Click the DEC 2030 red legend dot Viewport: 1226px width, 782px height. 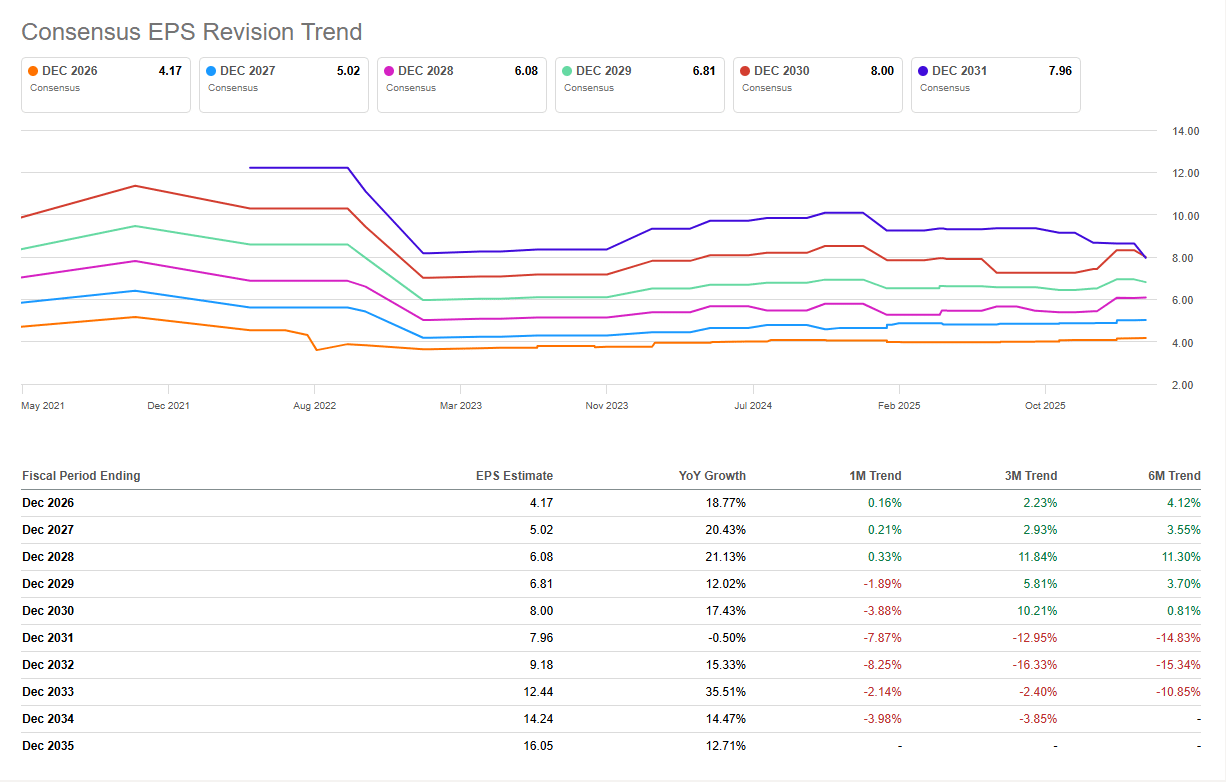(x=745, y=71)
